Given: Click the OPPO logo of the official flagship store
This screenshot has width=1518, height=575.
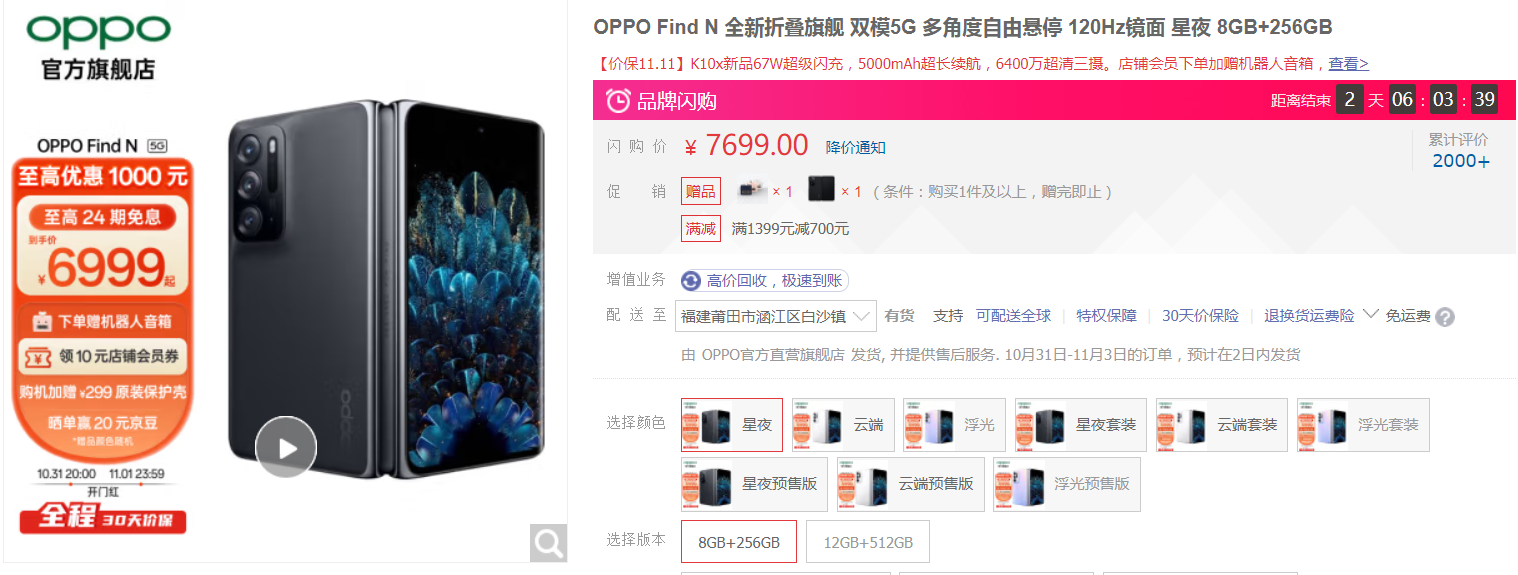Looking at the screenshot, I should [x=98, y=32].
